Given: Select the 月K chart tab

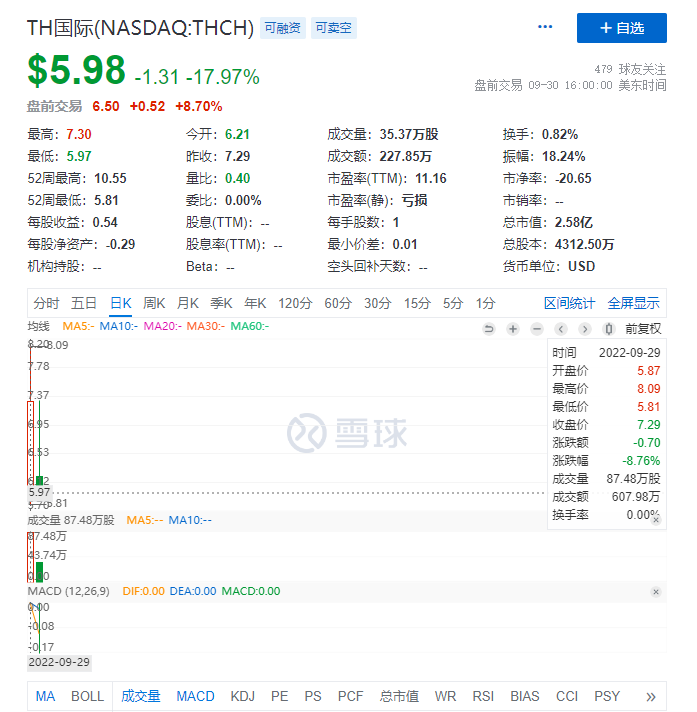Looking at the screenshot, I should (188, 303).
